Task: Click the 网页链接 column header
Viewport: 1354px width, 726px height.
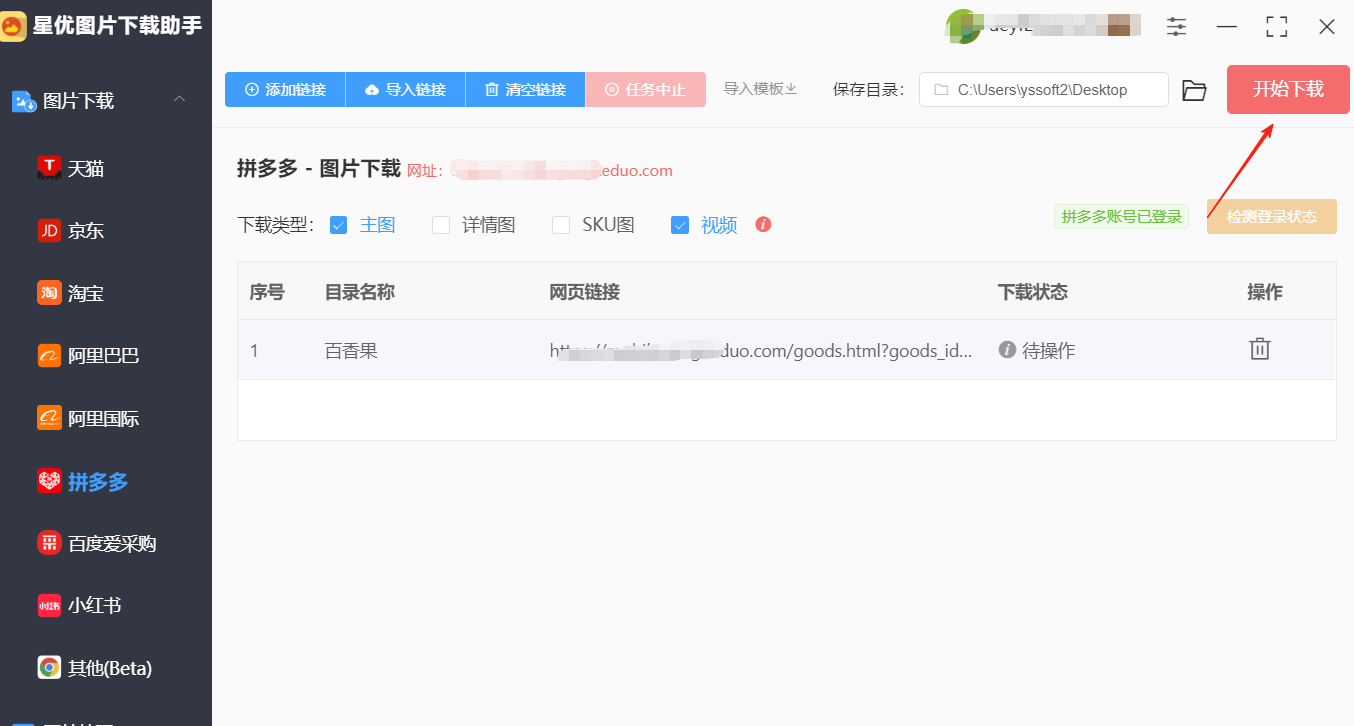Action: (585, 292)
